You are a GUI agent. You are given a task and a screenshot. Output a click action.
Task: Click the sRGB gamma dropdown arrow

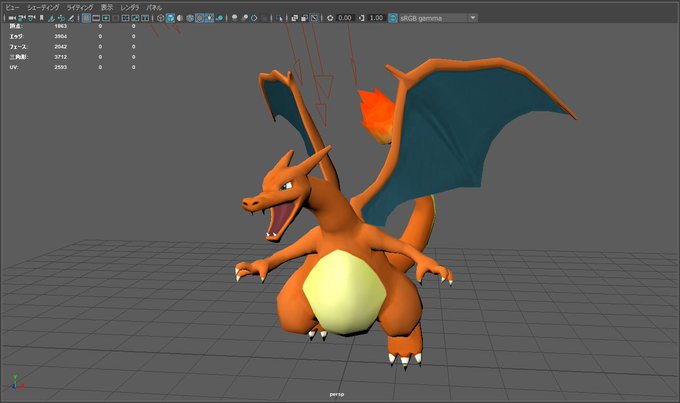click(473, 18)
